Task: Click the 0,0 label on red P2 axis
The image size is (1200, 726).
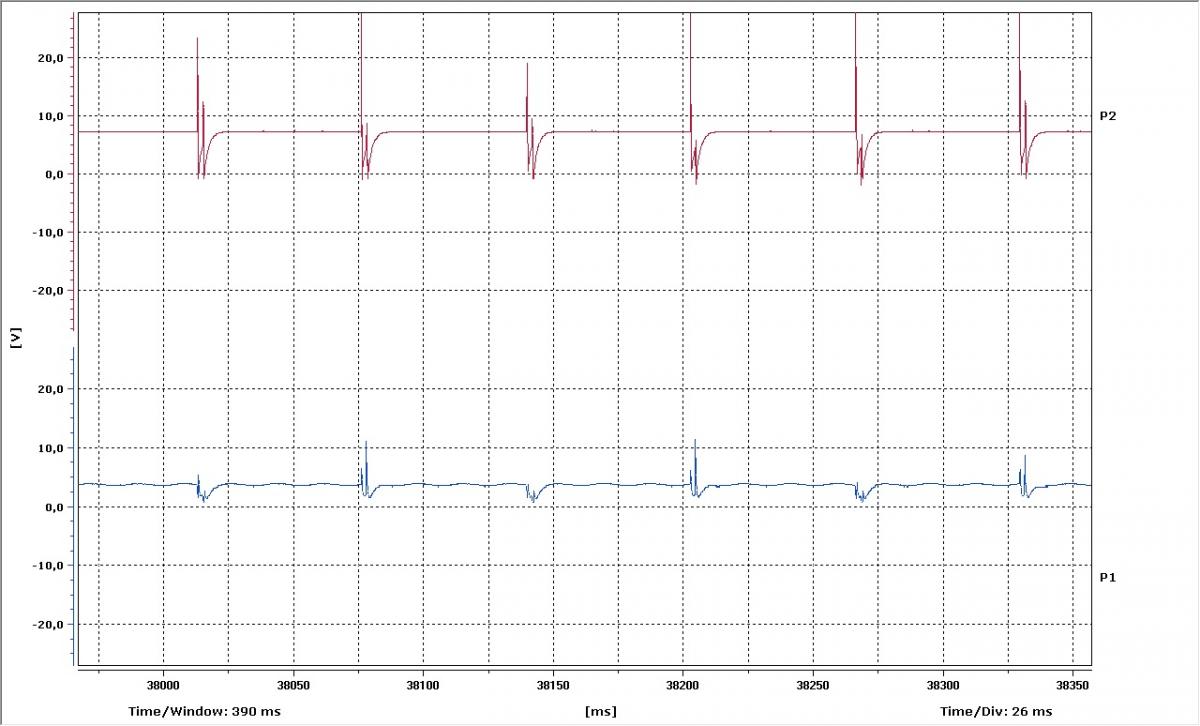Action: pos(56,174)
